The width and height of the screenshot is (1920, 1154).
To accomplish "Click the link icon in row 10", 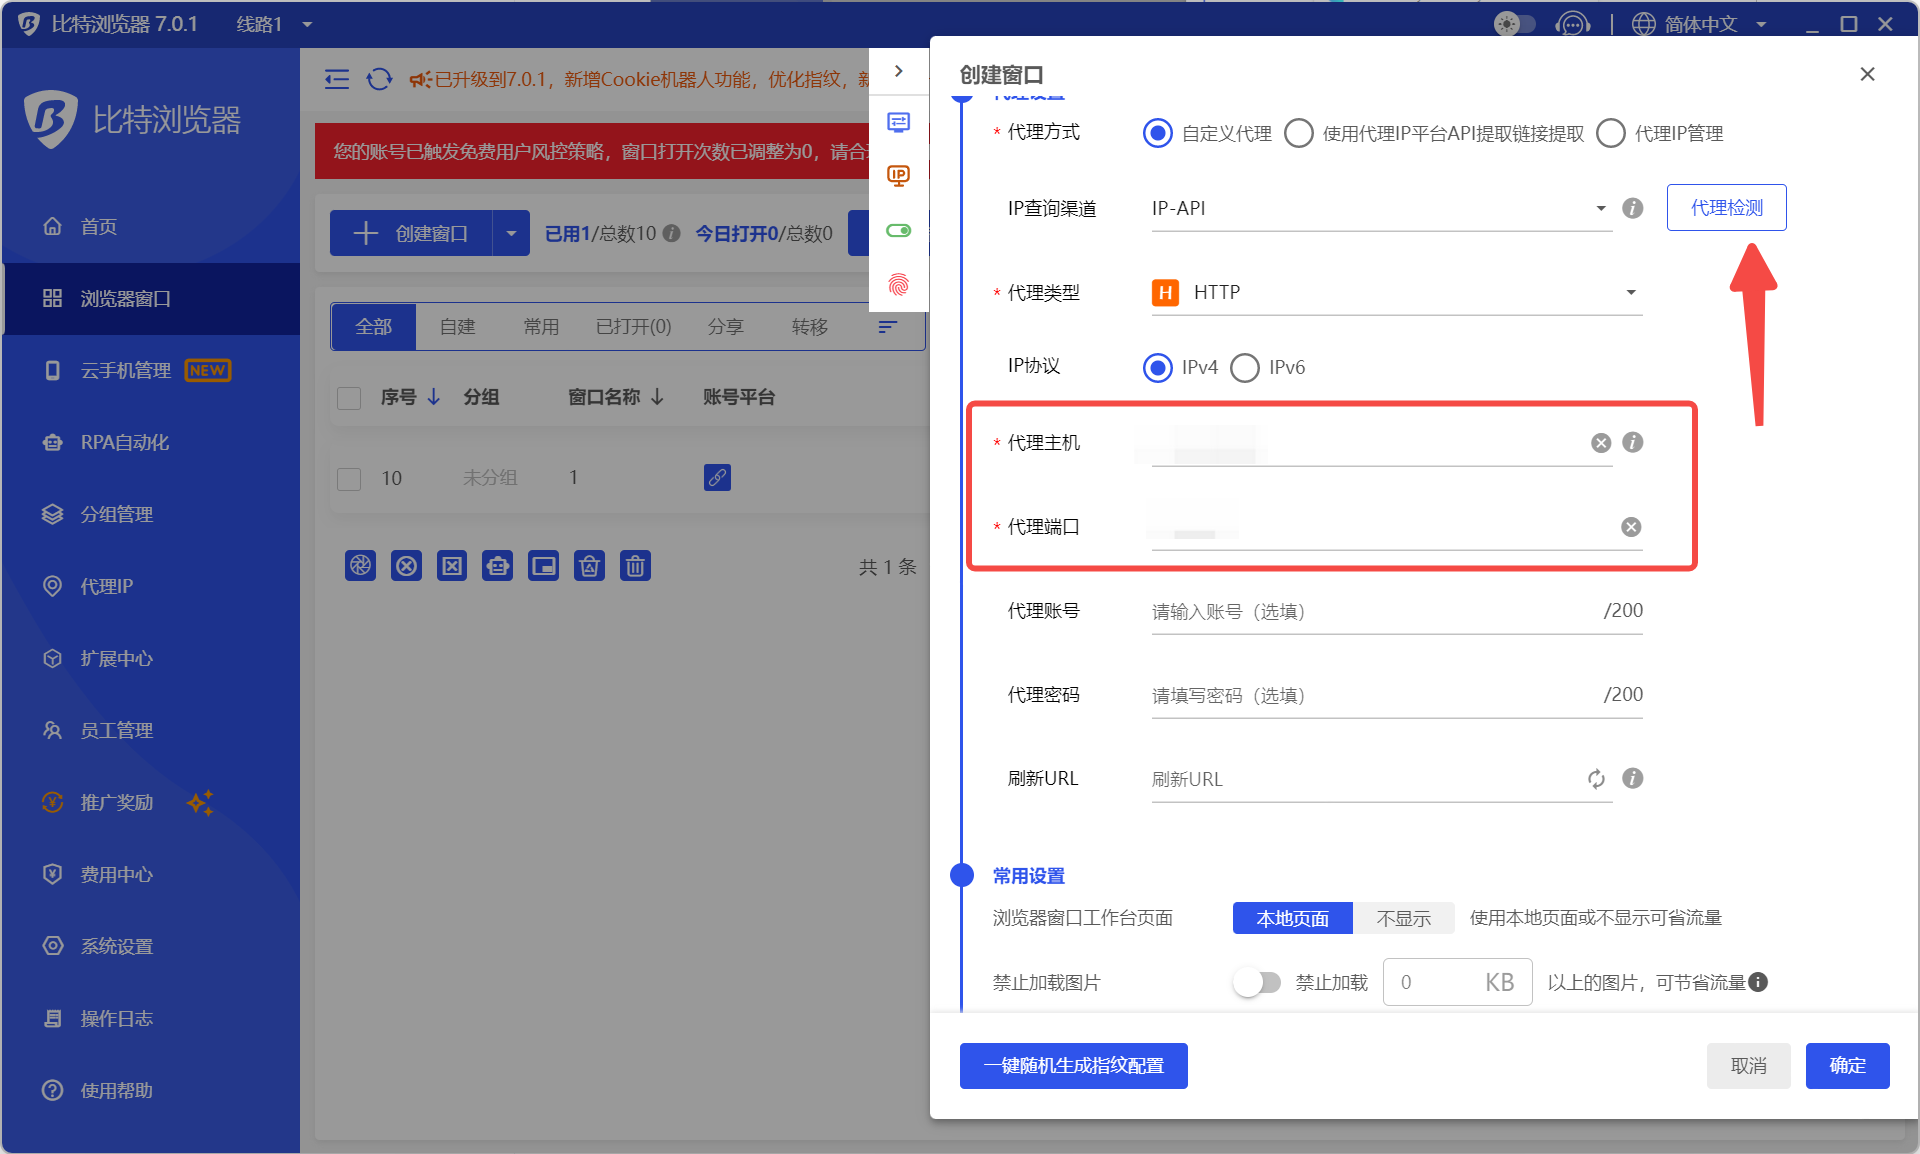I will pos(717,477).
